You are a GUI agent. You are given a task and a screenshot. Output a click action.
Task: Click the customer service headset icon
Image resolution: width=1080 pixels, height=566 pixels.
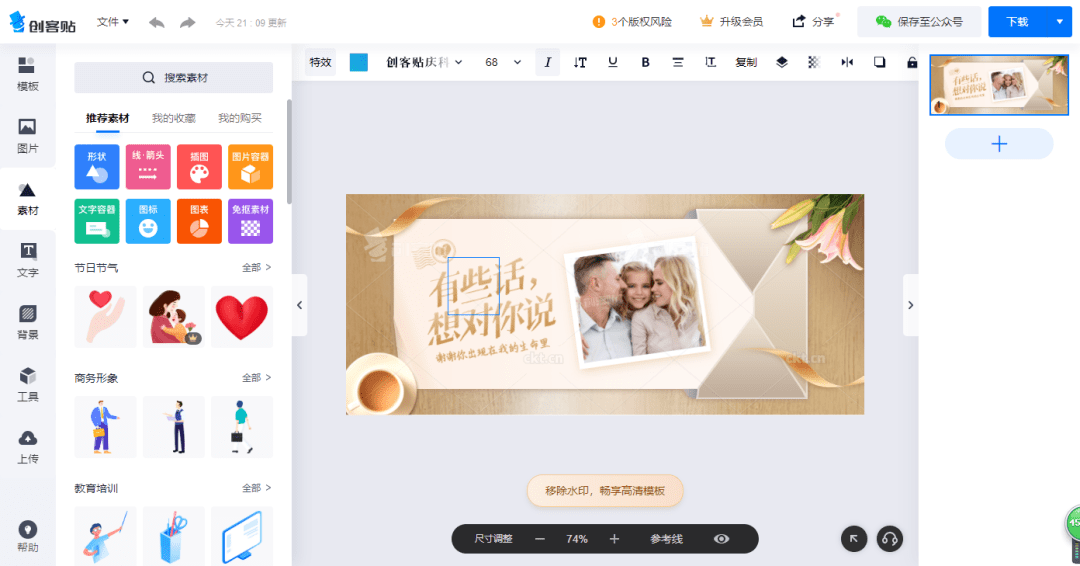pyautogui.click(x=889, y=538)
